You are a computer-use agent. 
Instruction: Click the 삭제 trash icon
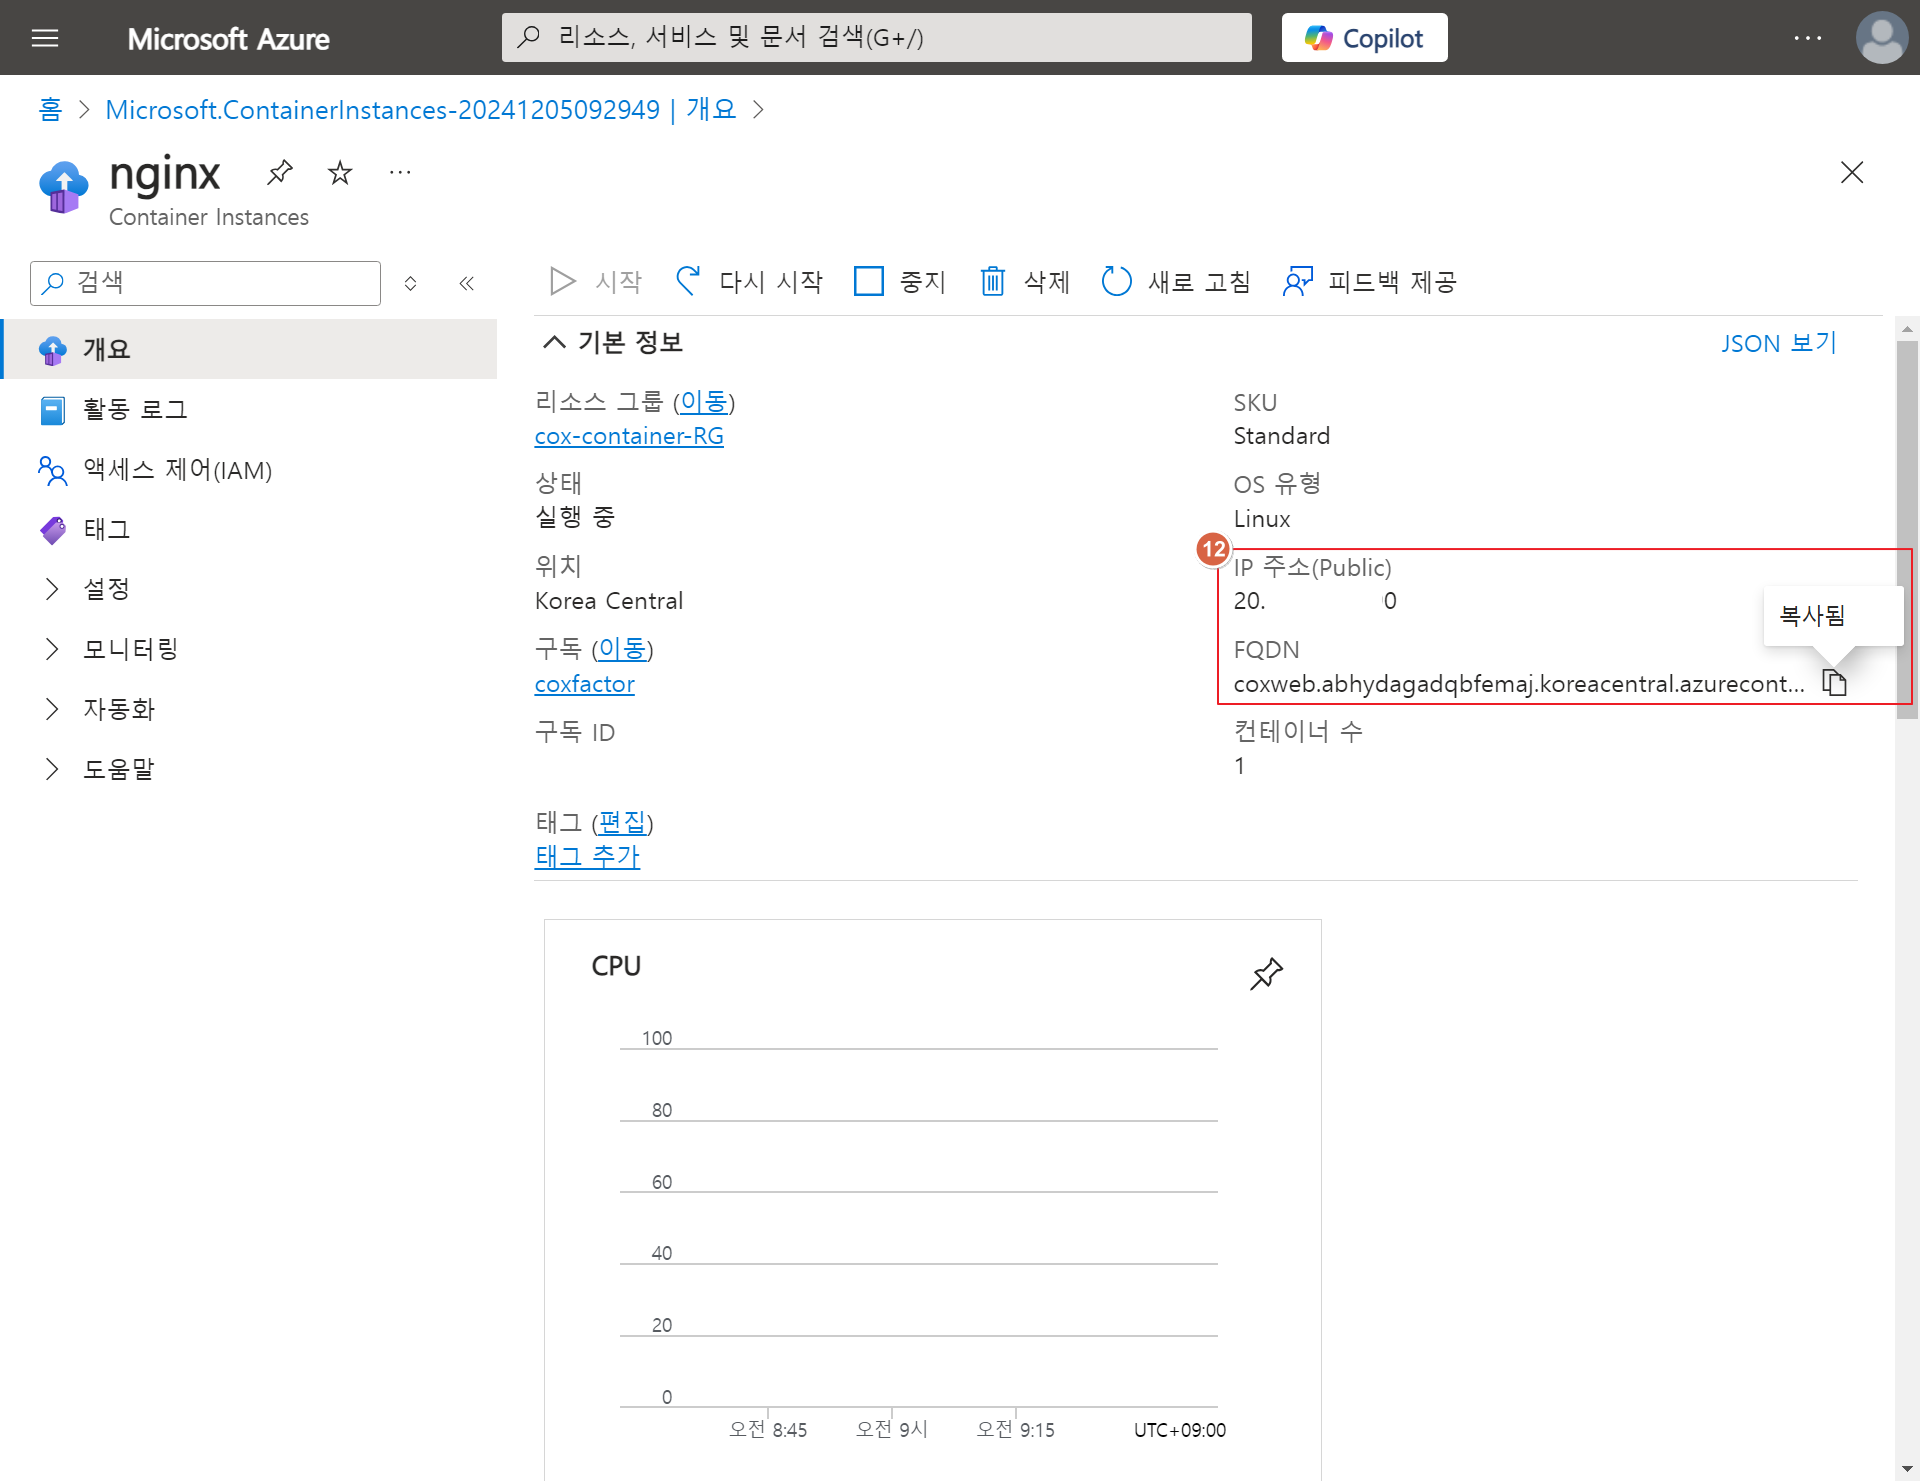click(993, 281)
